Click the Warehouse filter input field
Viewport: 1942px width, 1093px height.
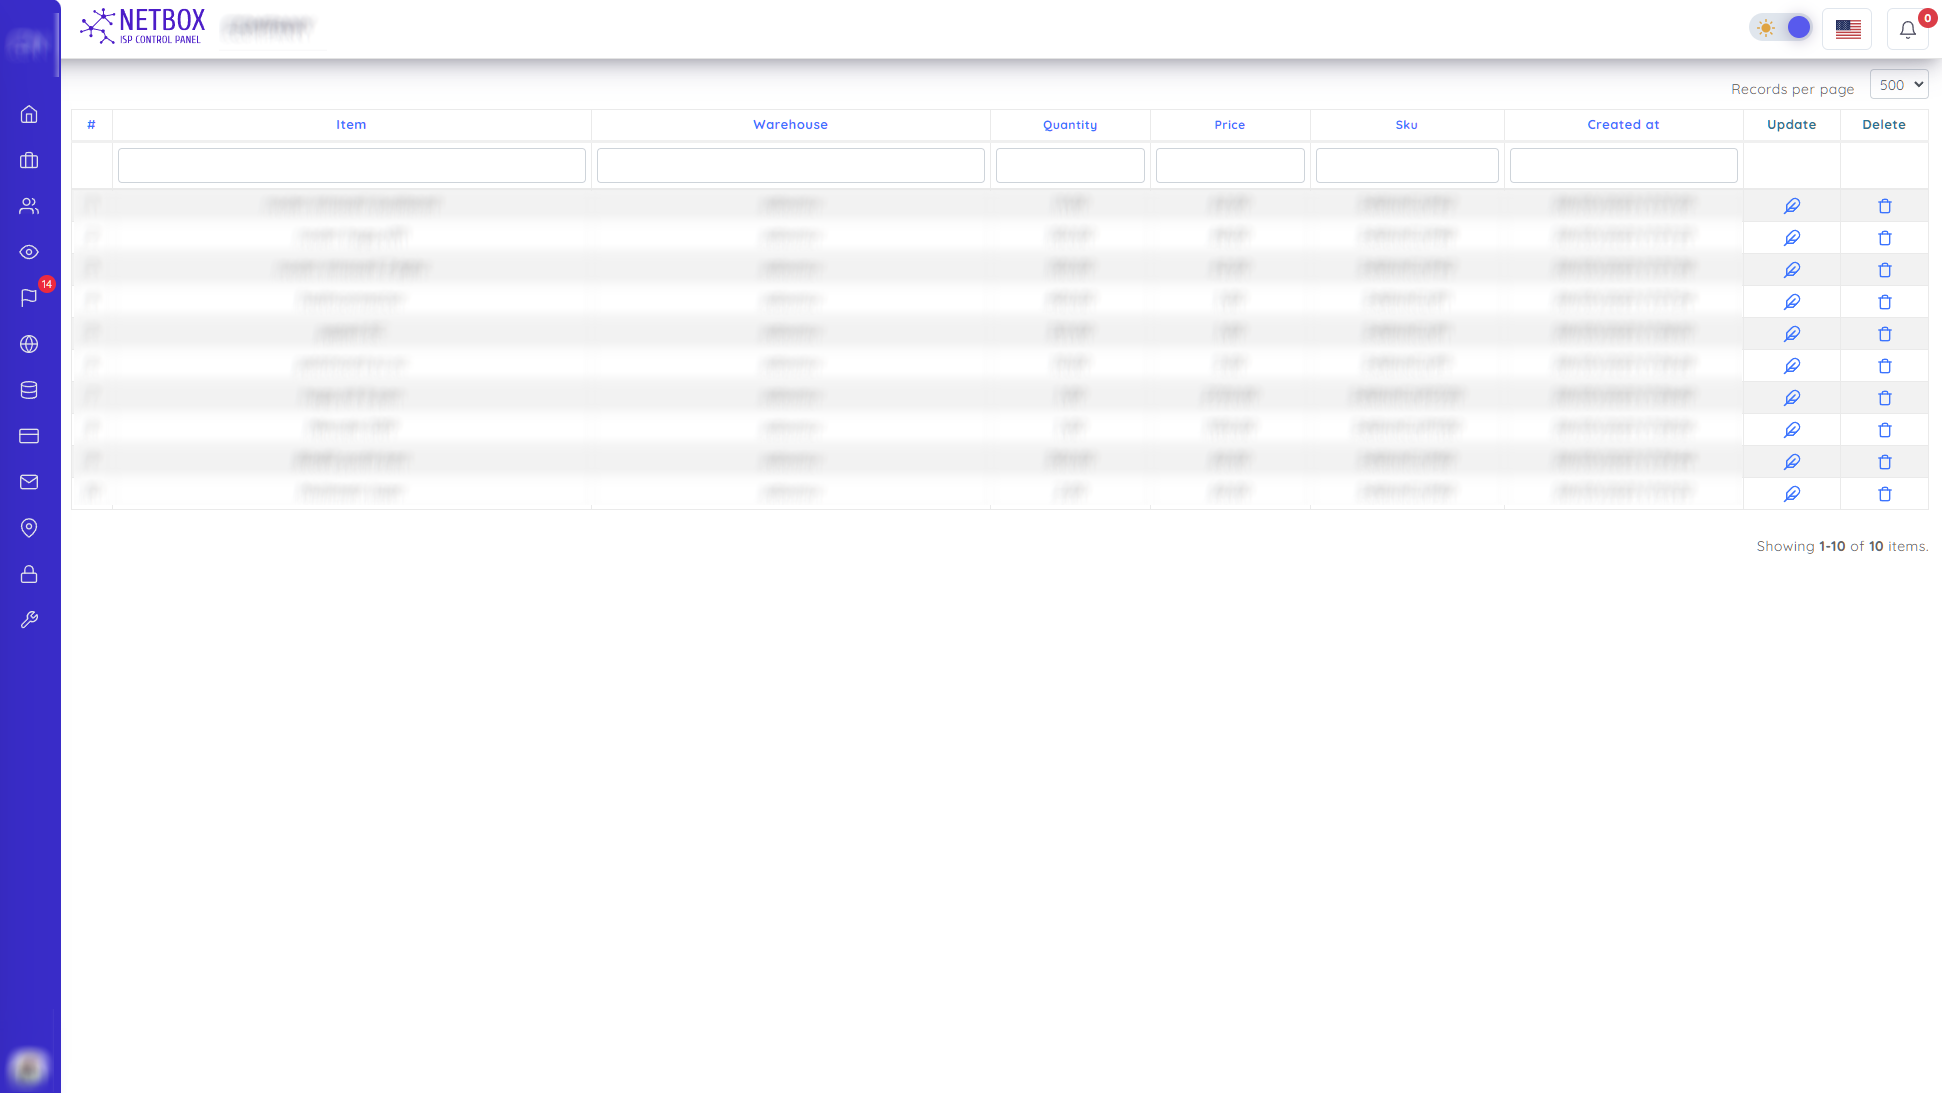coord(790,165)
